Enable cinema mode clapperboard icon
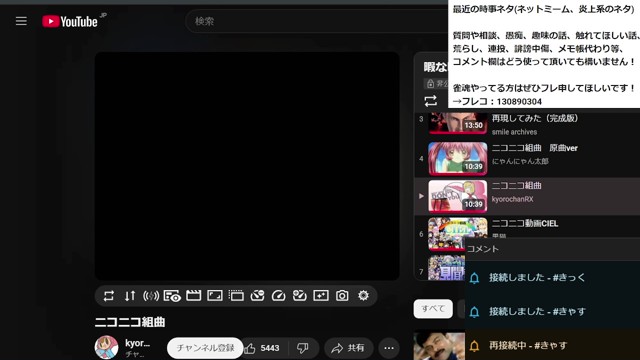Image resolution: width=640 pixels, height=360 pixels. tap(193, 296)
